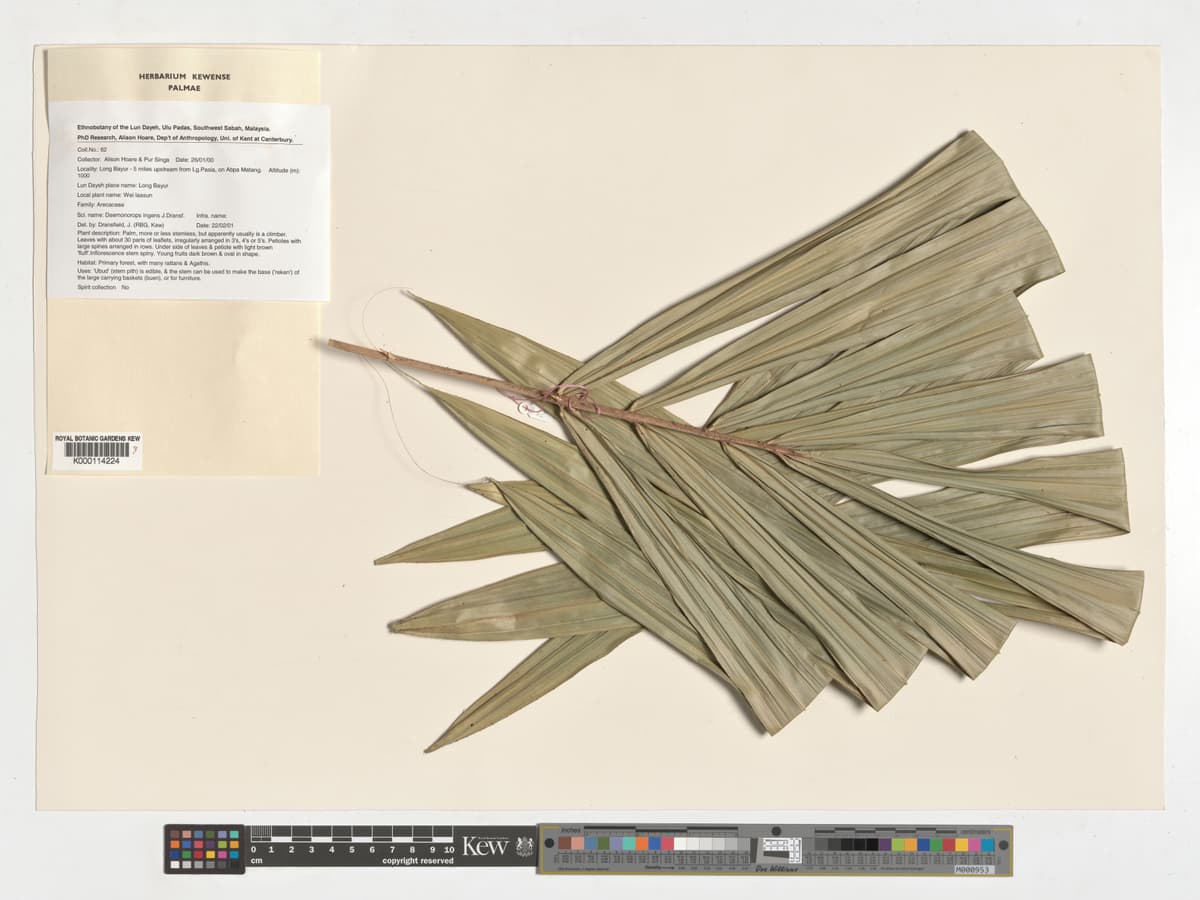Select the 'PALMAE' heading text
The height and width of the screenshot is (900, 1200).
[x=182, y=88]
